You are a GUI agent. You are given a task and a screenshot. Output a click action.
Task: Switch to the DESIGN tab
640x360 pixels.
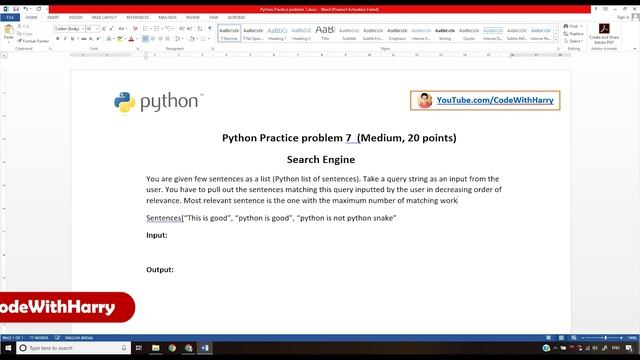76,18
